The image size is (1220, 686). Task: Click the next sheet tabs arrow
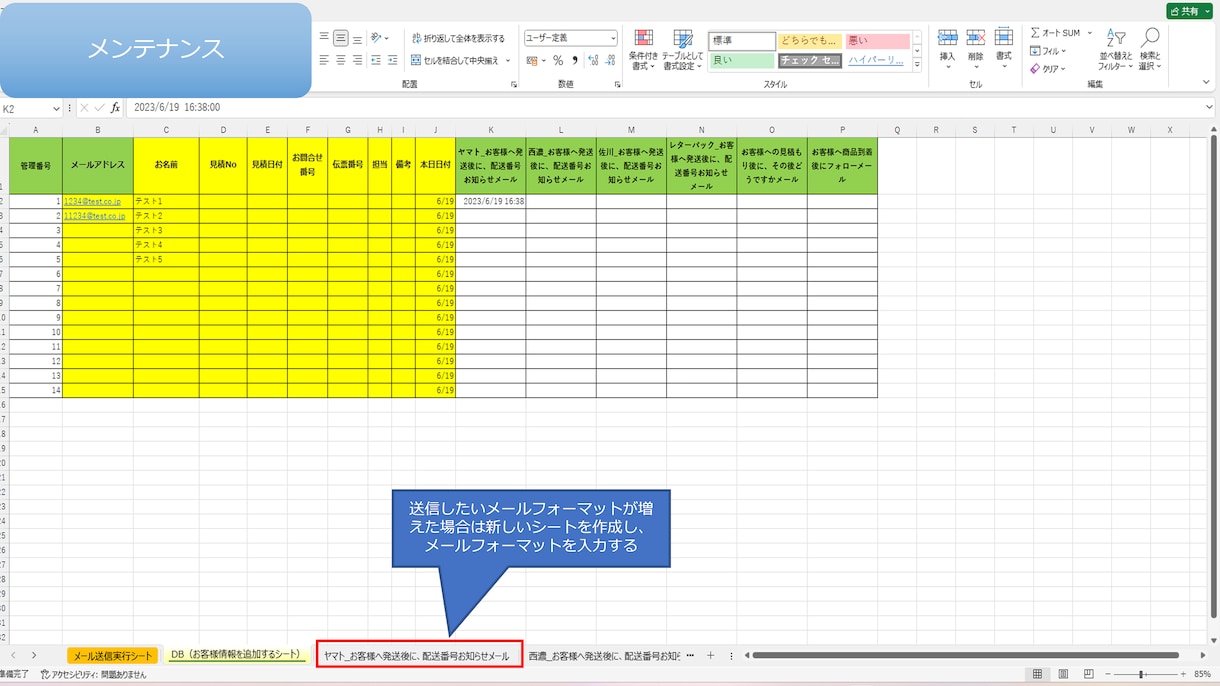pos(34,656)
